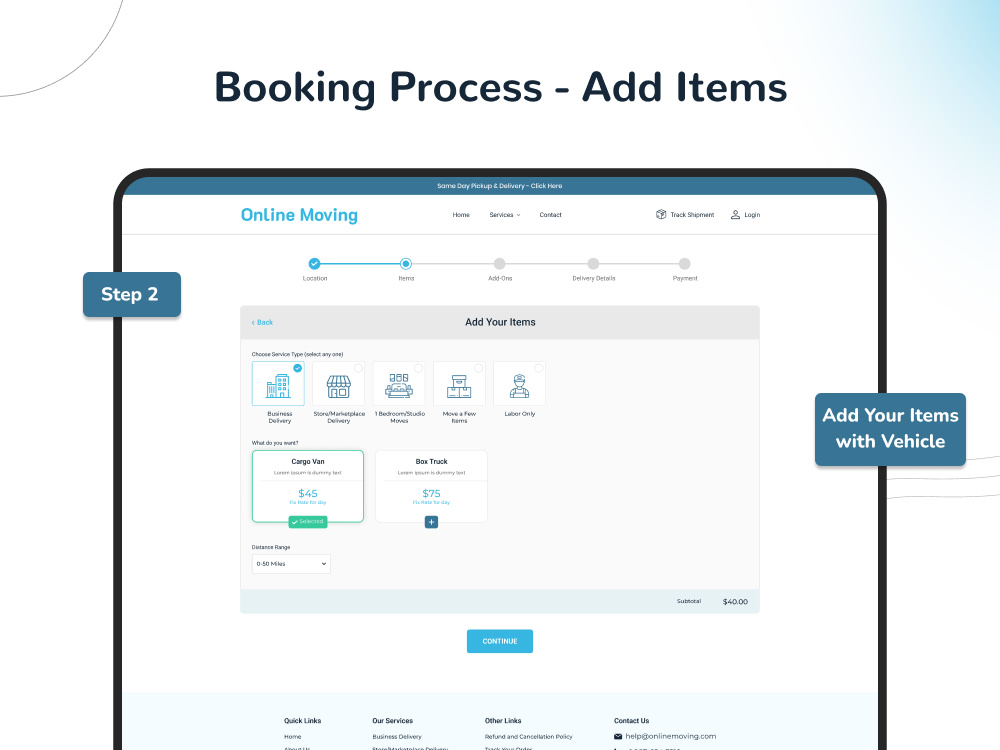Image resolution: width=1000 pixels, height=750 pixels.
Task: Click the email envelope icon in footer
Action: (x=617, y=737)
